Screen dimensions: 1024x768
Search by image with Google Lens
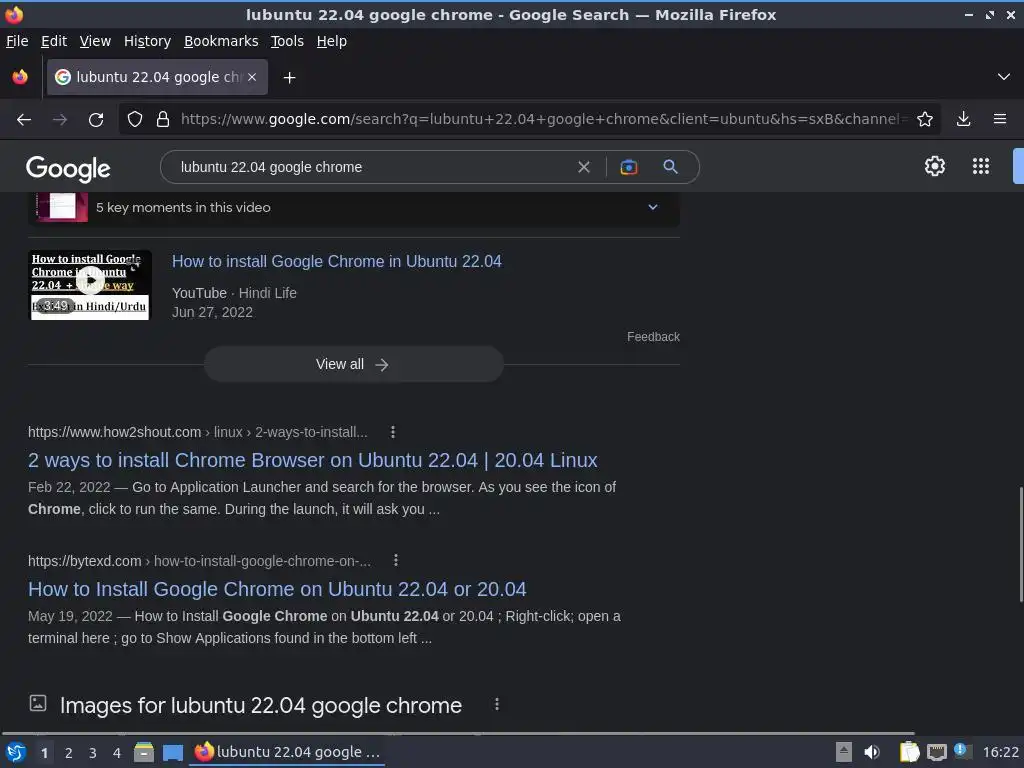(x=628, y=167)
